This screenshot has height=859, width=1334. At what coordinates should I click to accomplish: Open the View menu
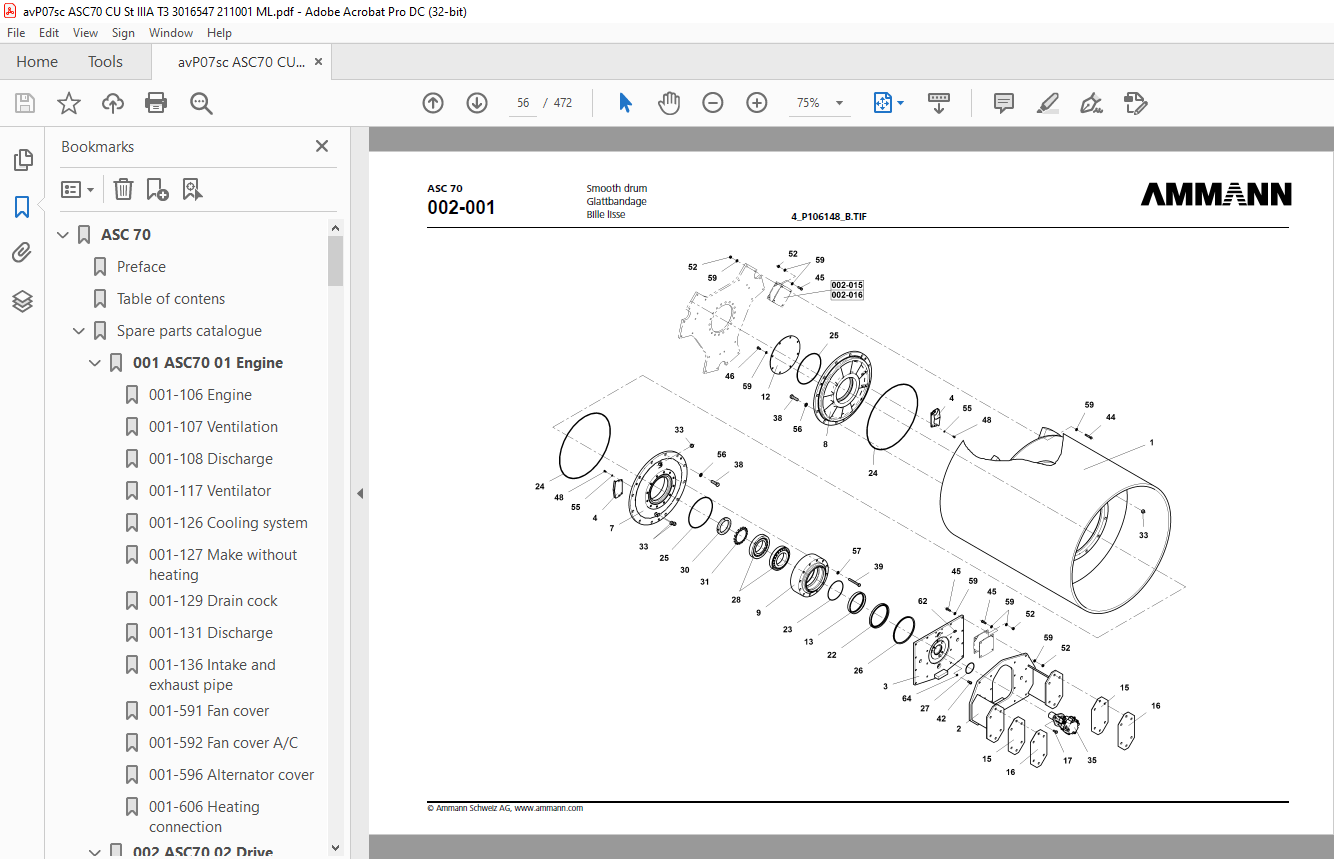[85, 33]
